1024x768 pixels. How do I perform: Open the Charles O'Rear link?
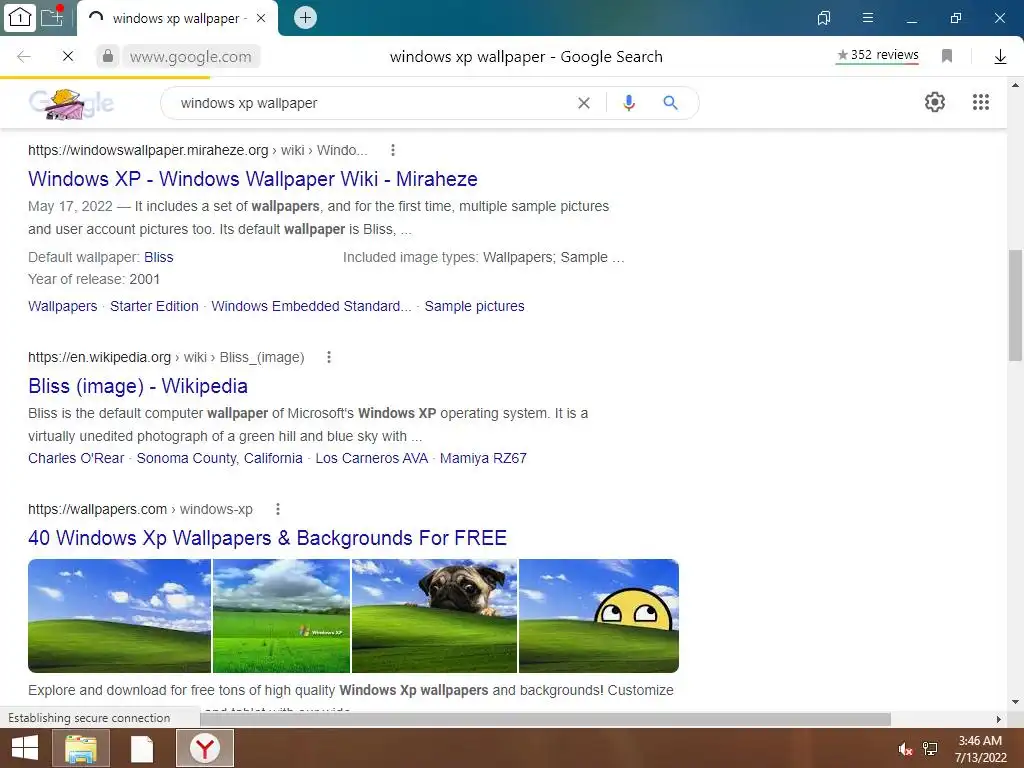pyautogui.click(x=76, y=458)
